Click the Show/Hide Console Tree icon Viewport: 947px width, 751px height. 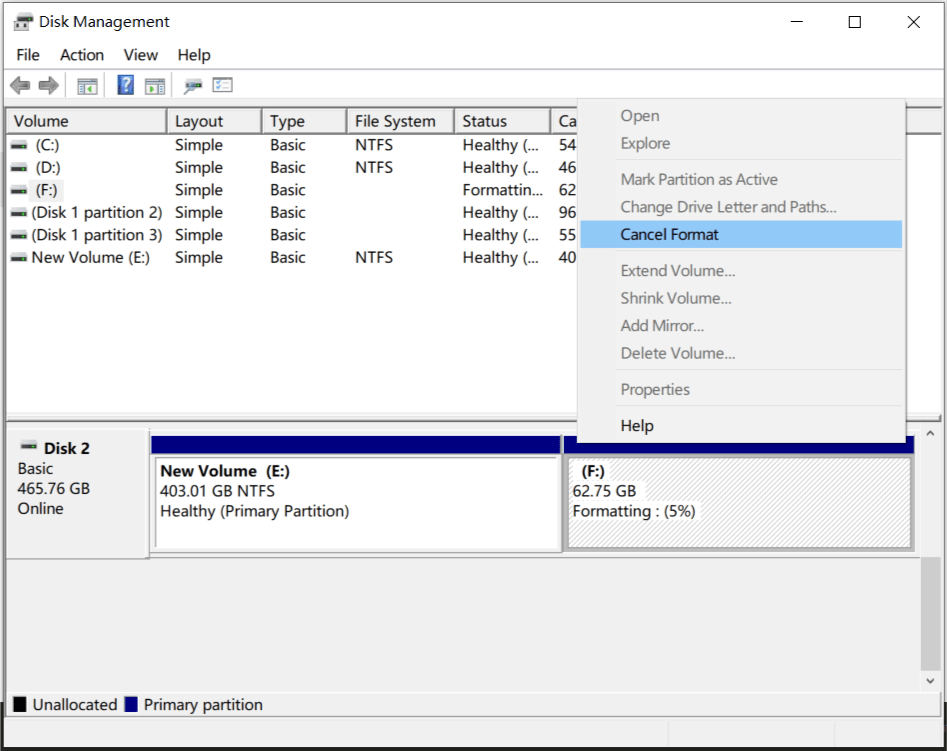click(87, 86)
